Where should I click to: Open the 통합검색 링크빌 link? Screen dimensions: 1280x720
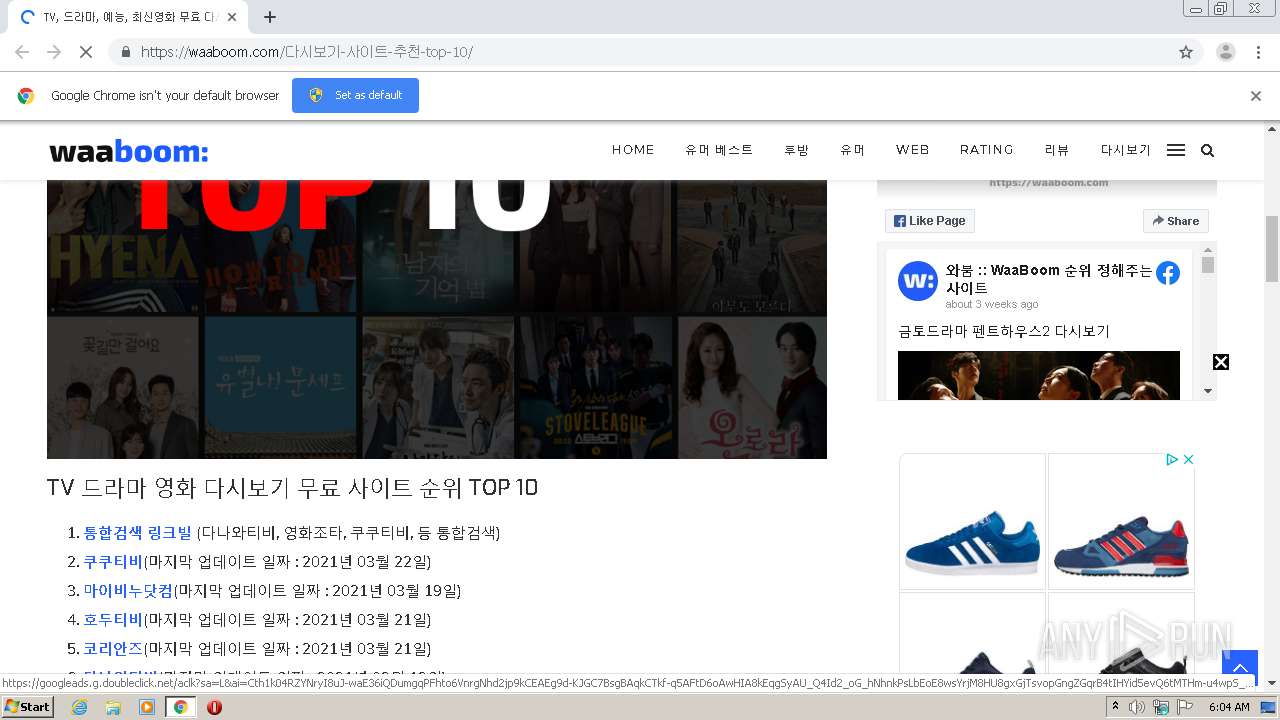click(137, 533)
